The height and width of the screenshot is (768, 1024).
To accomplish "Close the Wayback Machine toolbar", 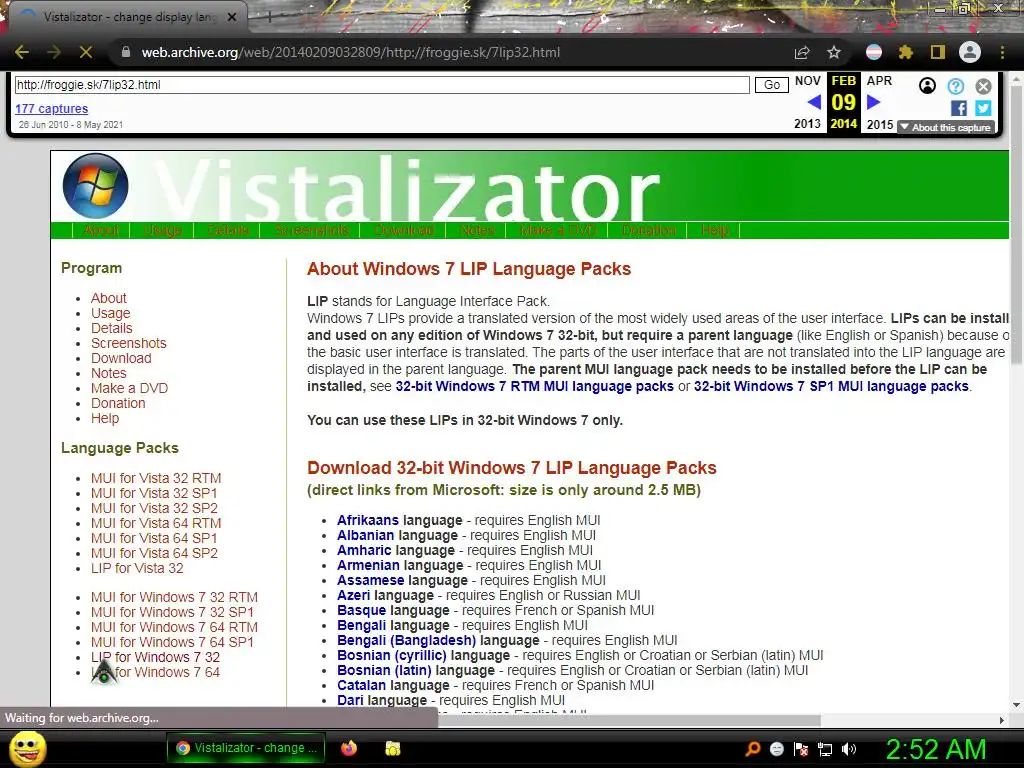I will tap(984, 86).
